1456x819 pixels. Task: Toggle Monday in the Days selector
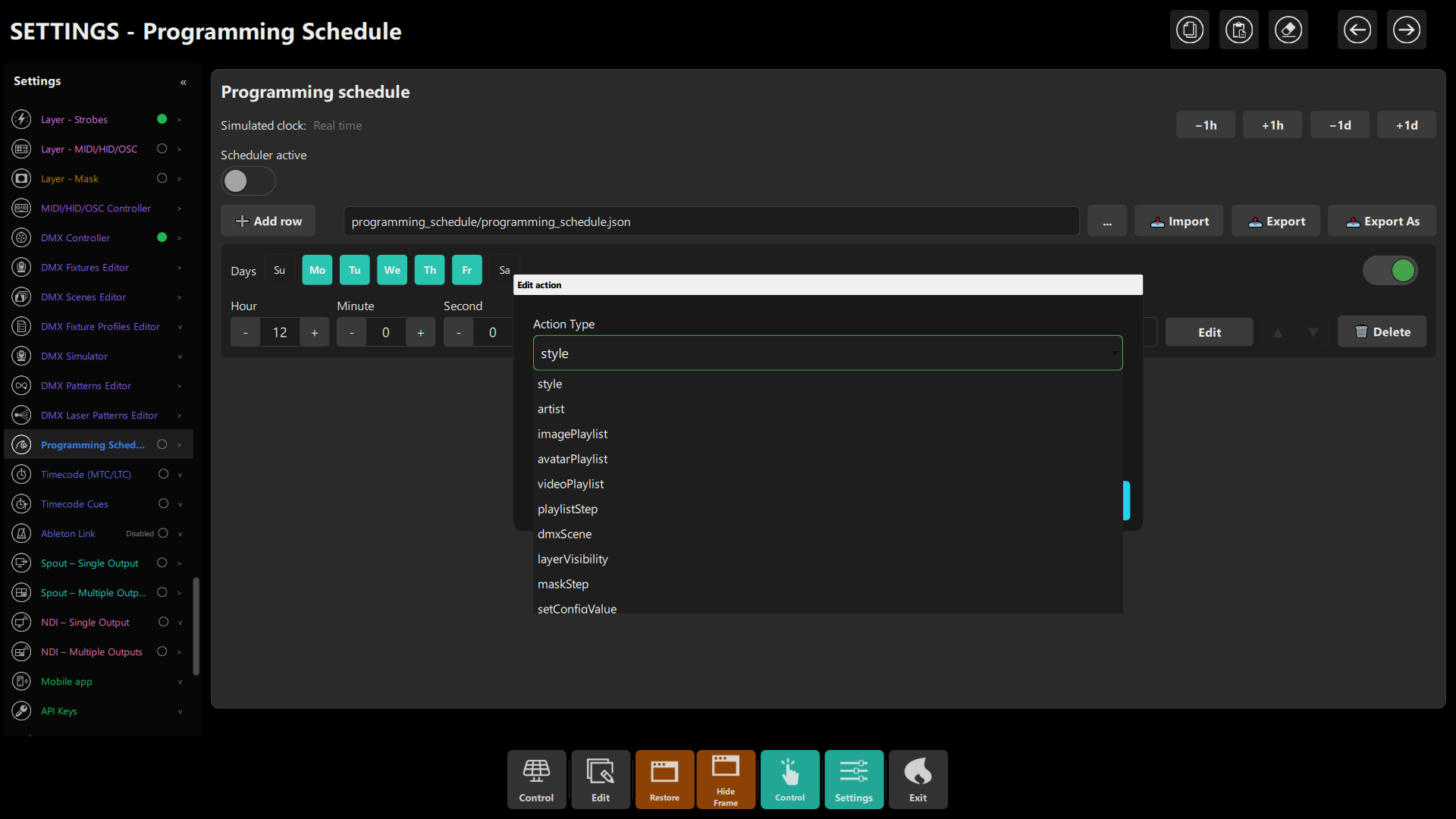coord(317,270)
